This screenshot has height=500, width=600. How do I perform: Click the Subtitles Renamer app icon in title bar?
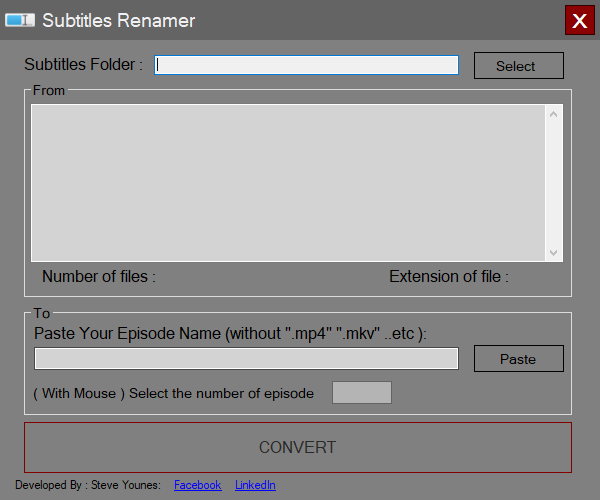click(20, 21)
